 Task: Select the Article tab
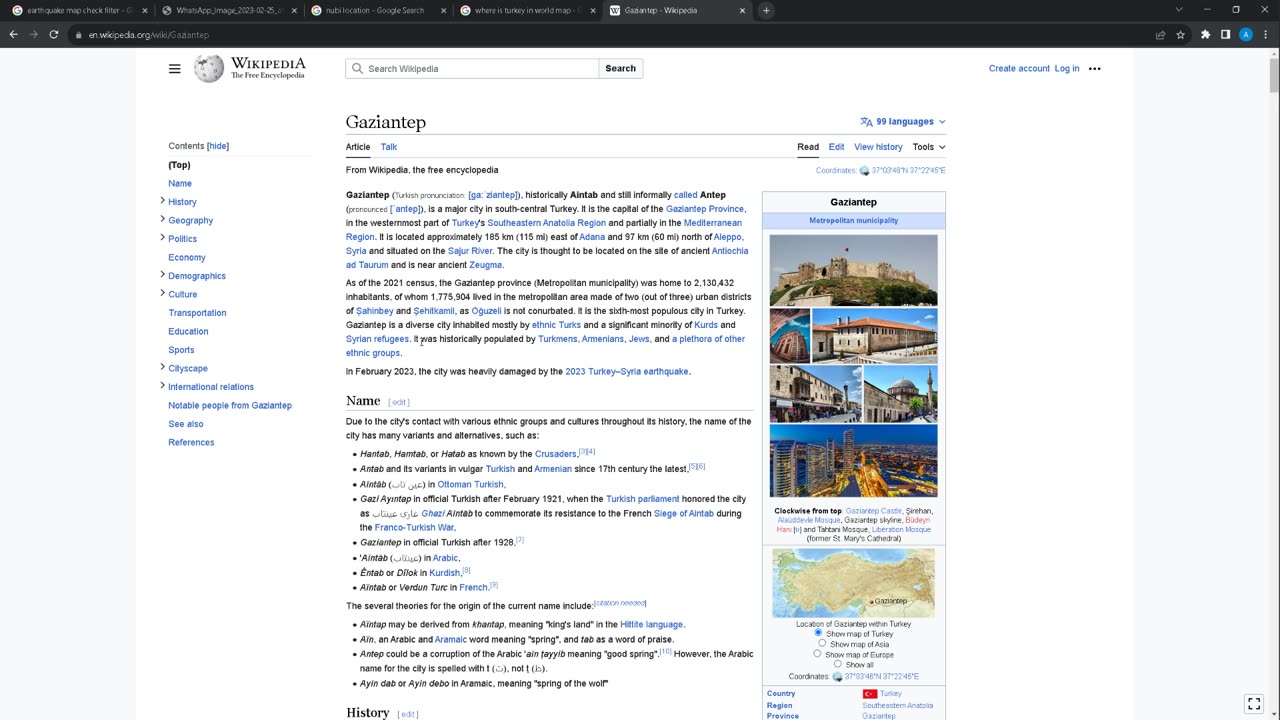click(x=358, y=147)
